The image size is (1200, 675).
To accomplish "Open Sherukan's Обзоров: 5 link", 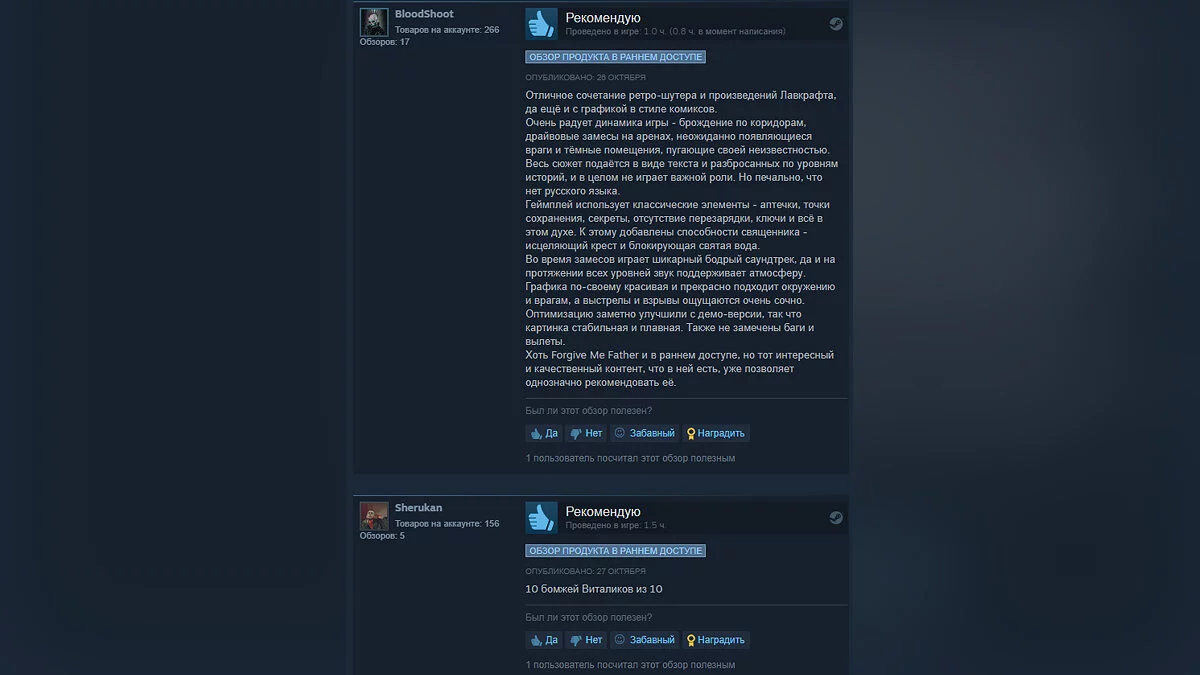I will 382,536.
